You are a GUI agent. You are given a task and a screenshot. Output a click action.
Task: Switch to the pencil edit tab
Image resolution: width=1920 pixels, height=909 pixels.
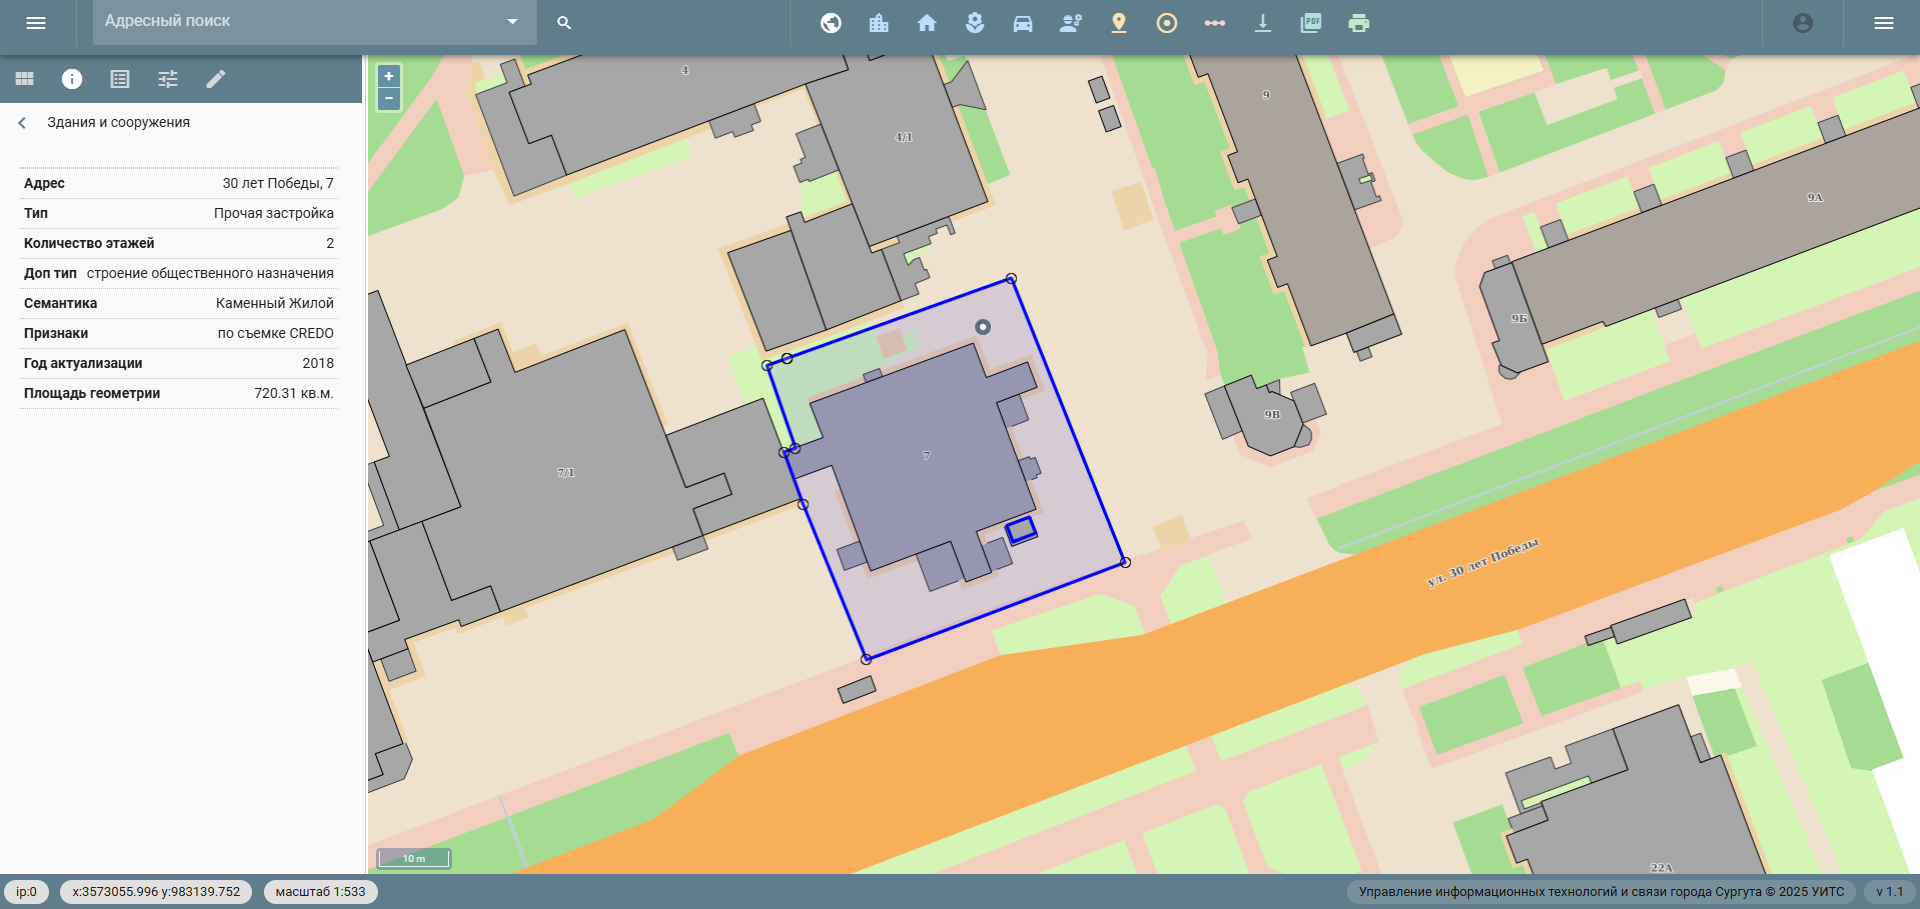coord(216,79)
